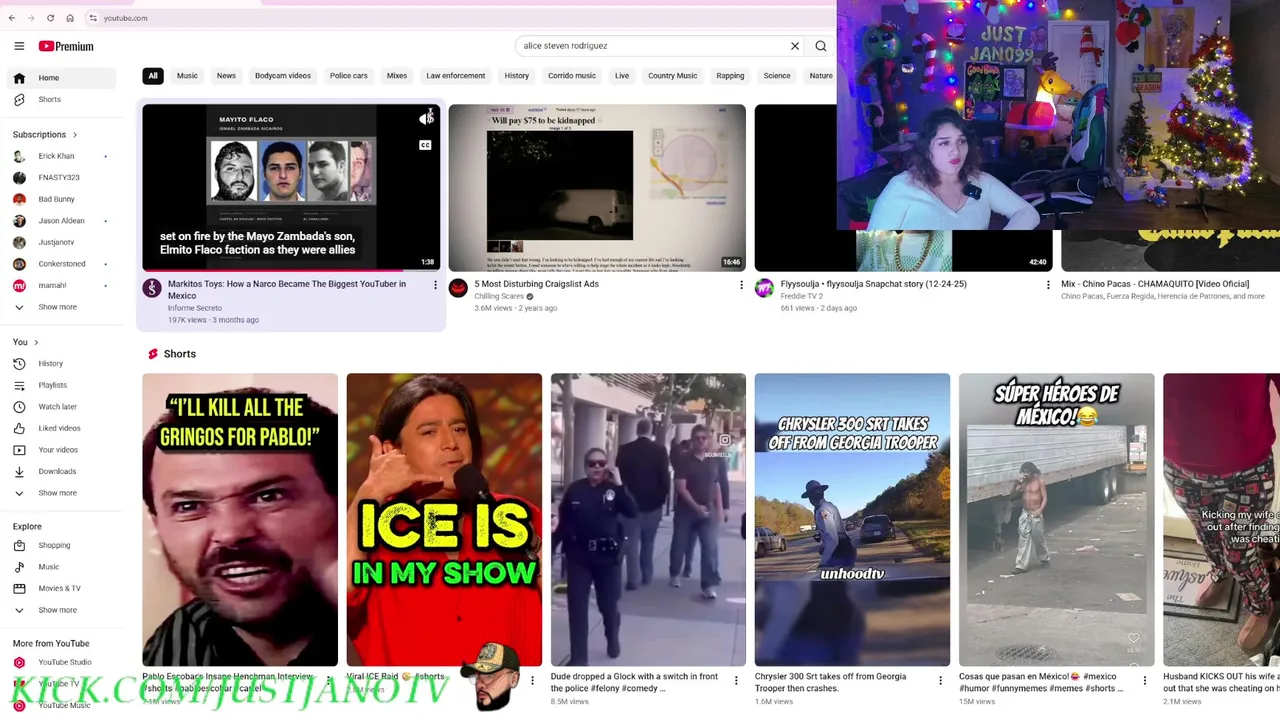Image resolution: width=1280 pixels, height=720 pixels.
Task: Expand Show more under You section
Action: point(63,493)
